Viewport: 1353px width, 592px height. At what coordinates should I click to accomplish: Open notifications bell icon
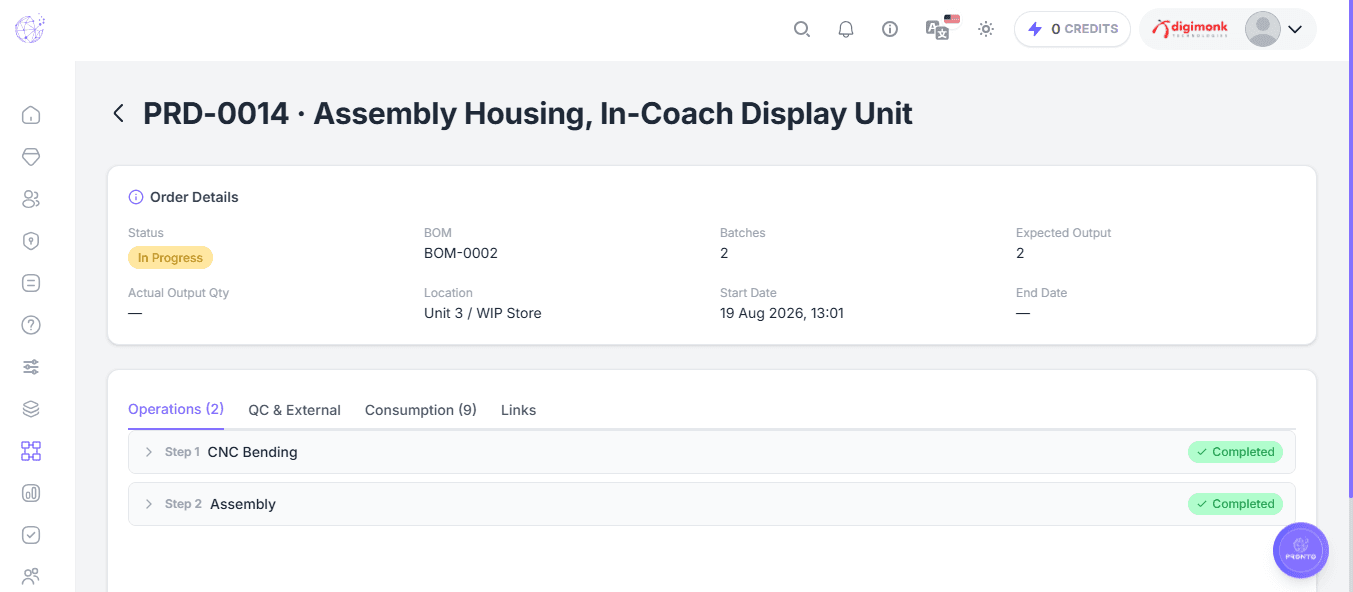pyautogui.click(x=846, y=29)
